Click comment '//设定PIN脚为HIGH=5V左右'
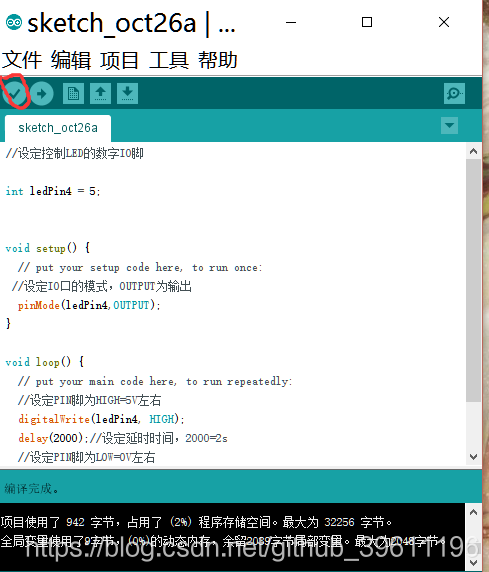489x572 pixels. (x=89, y=400)
